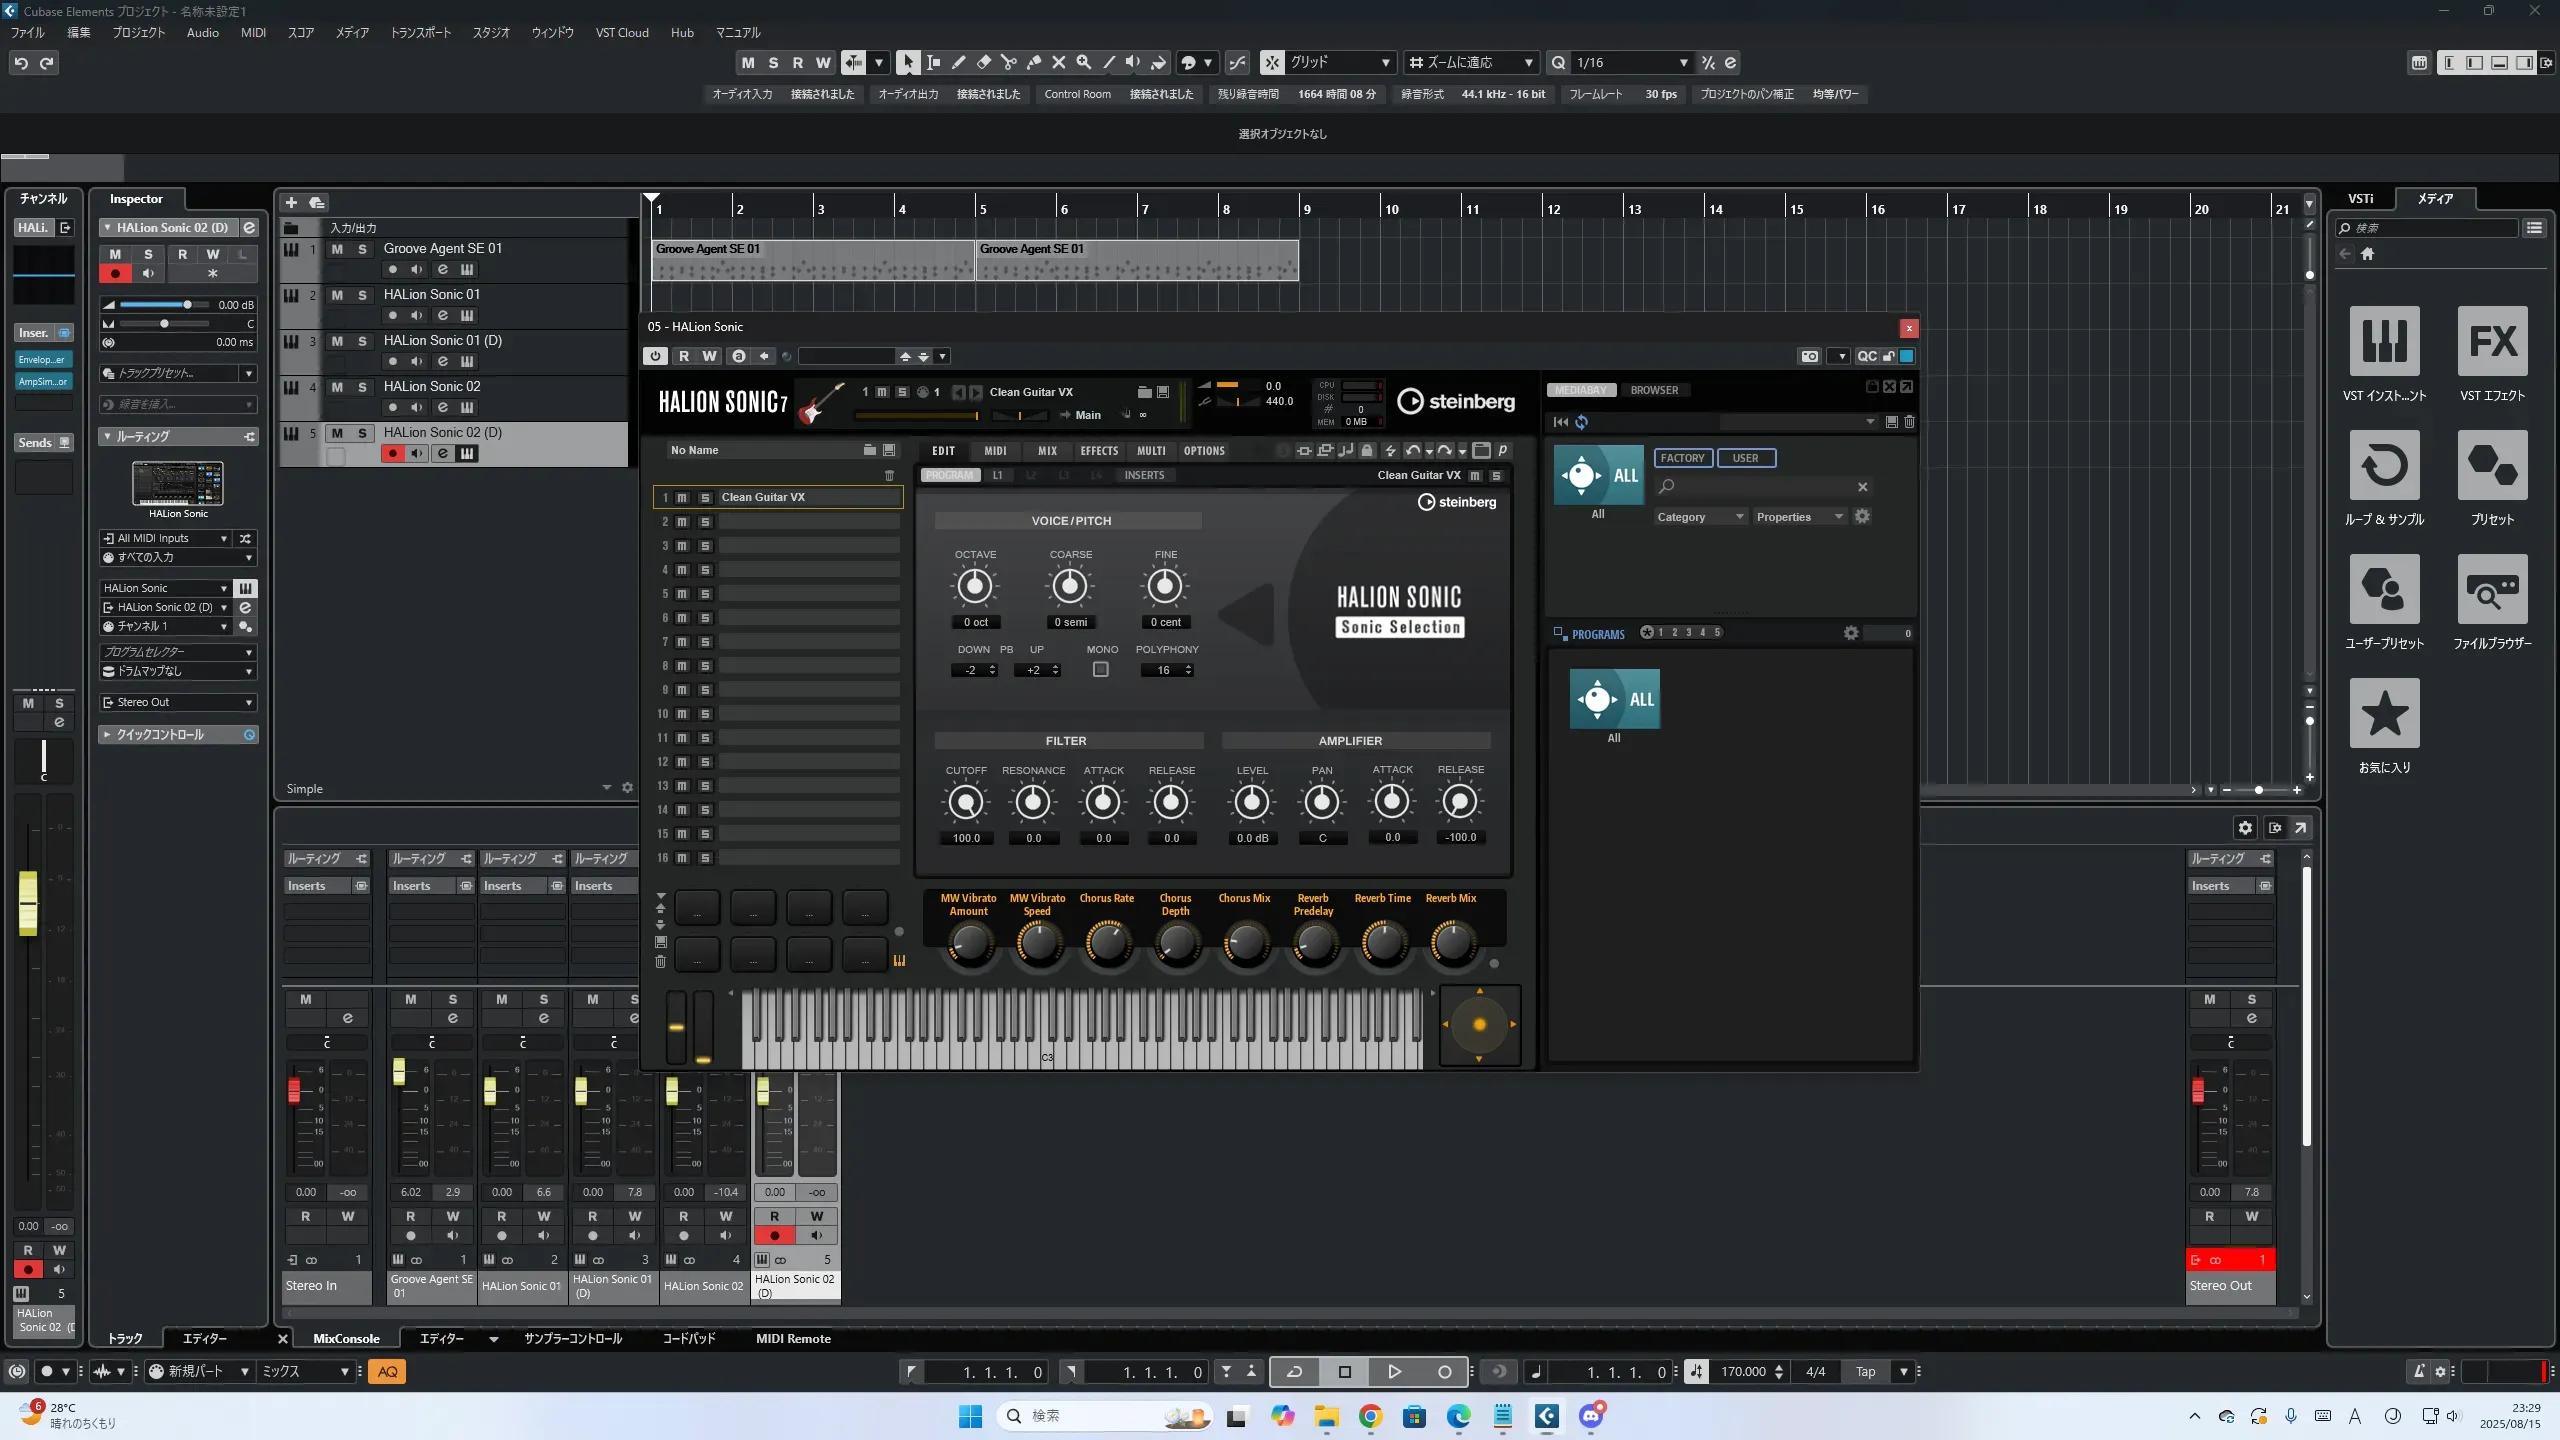Select the Draw pencil tool
Screen dimensions: 2560x1440
click(958, 62)
